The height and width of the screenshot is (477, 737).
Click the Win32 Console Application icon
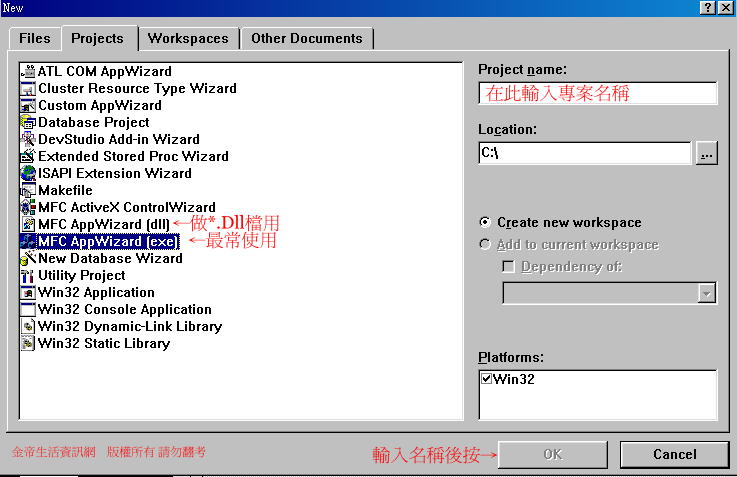[28, 309]
